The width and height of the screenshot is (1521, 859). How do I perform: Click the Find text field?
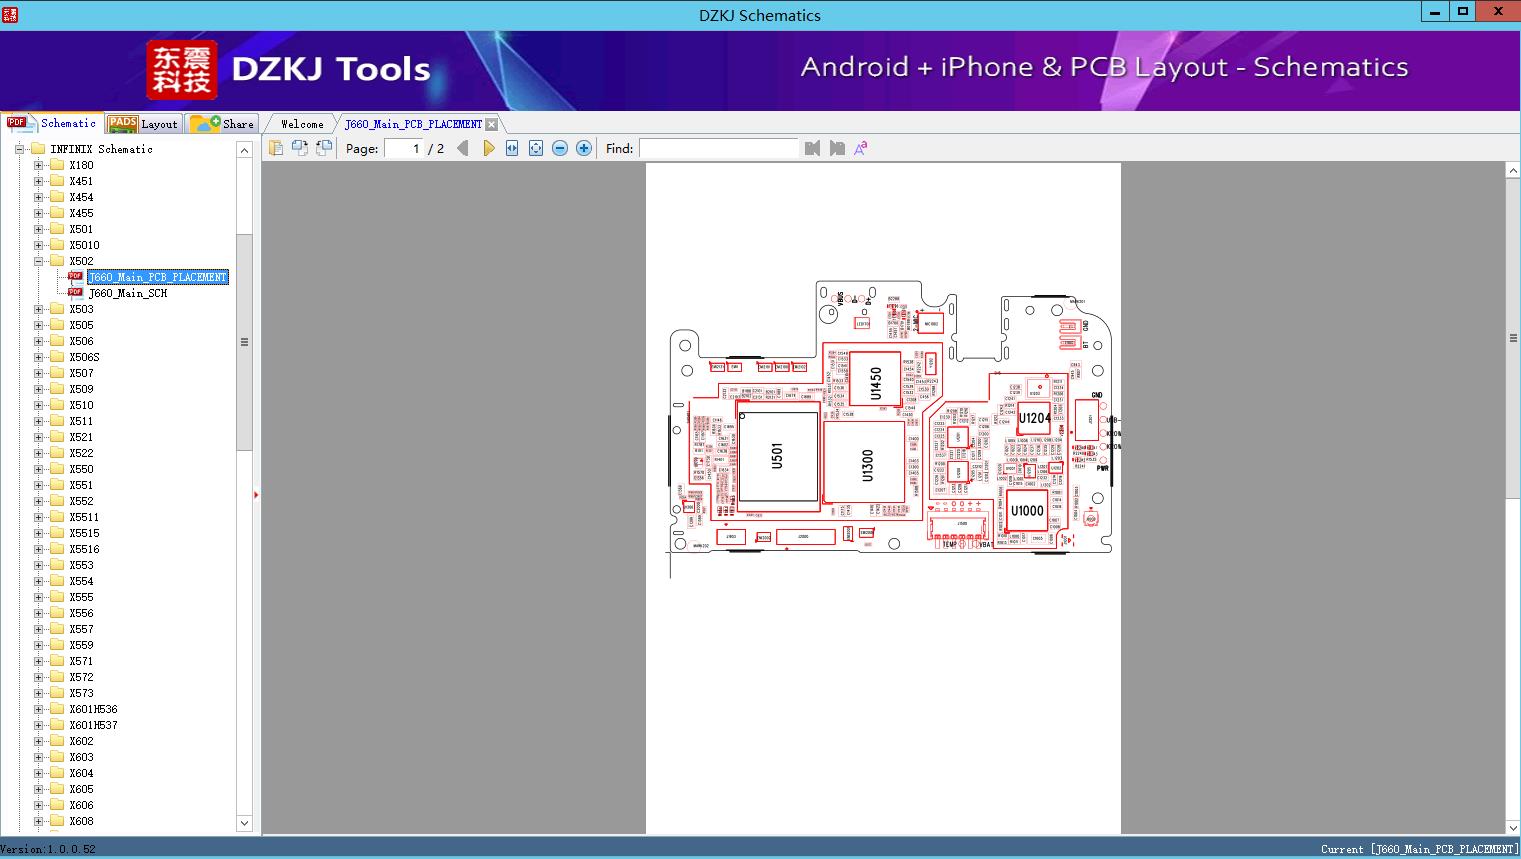pyautogui.click(x=718, y=148)
